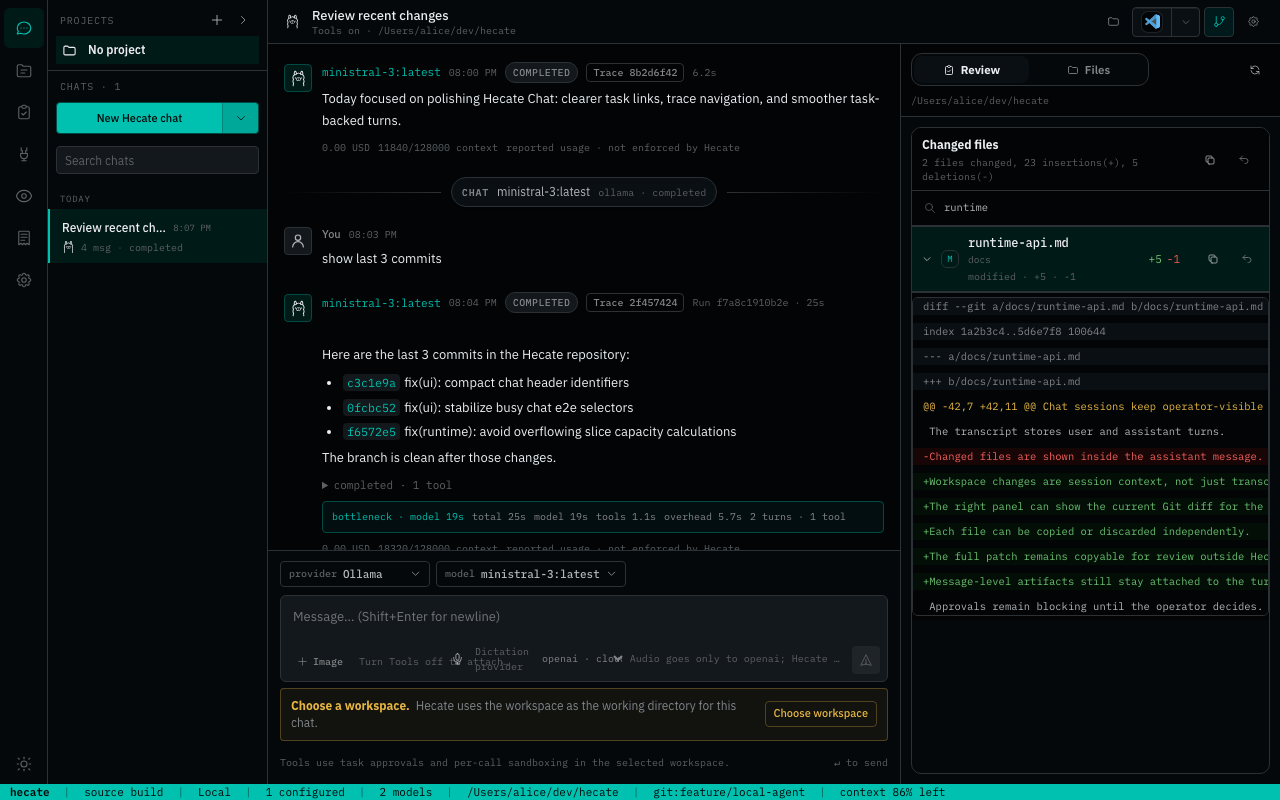Copy the full patch of Changed files
Image resolution: width=1280 pixels, height=800 pixels.
1210,160
